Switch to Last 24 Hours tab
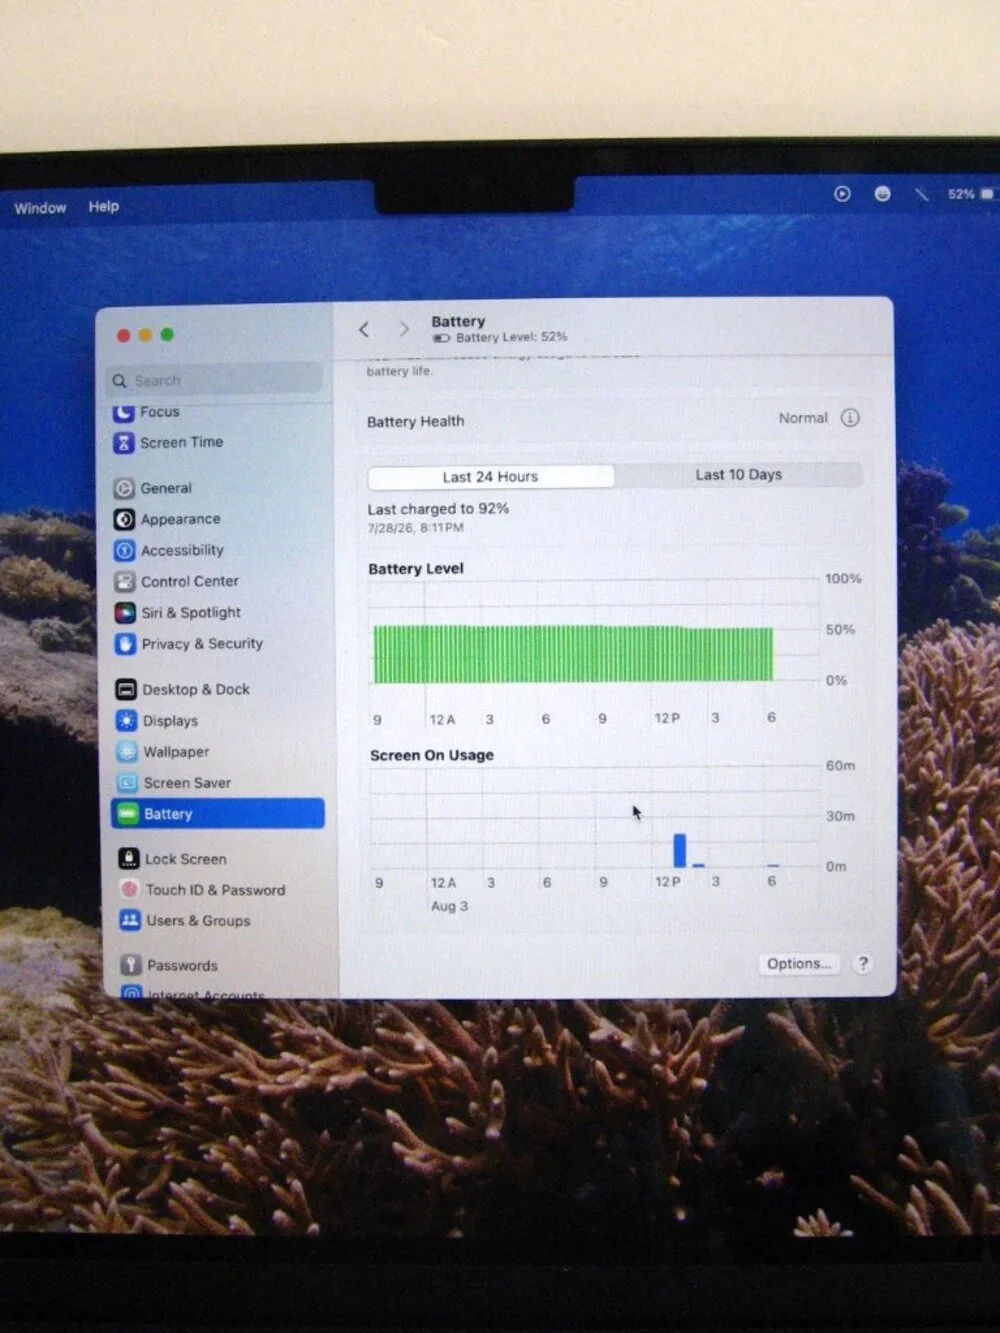 (x=491, y=477)
